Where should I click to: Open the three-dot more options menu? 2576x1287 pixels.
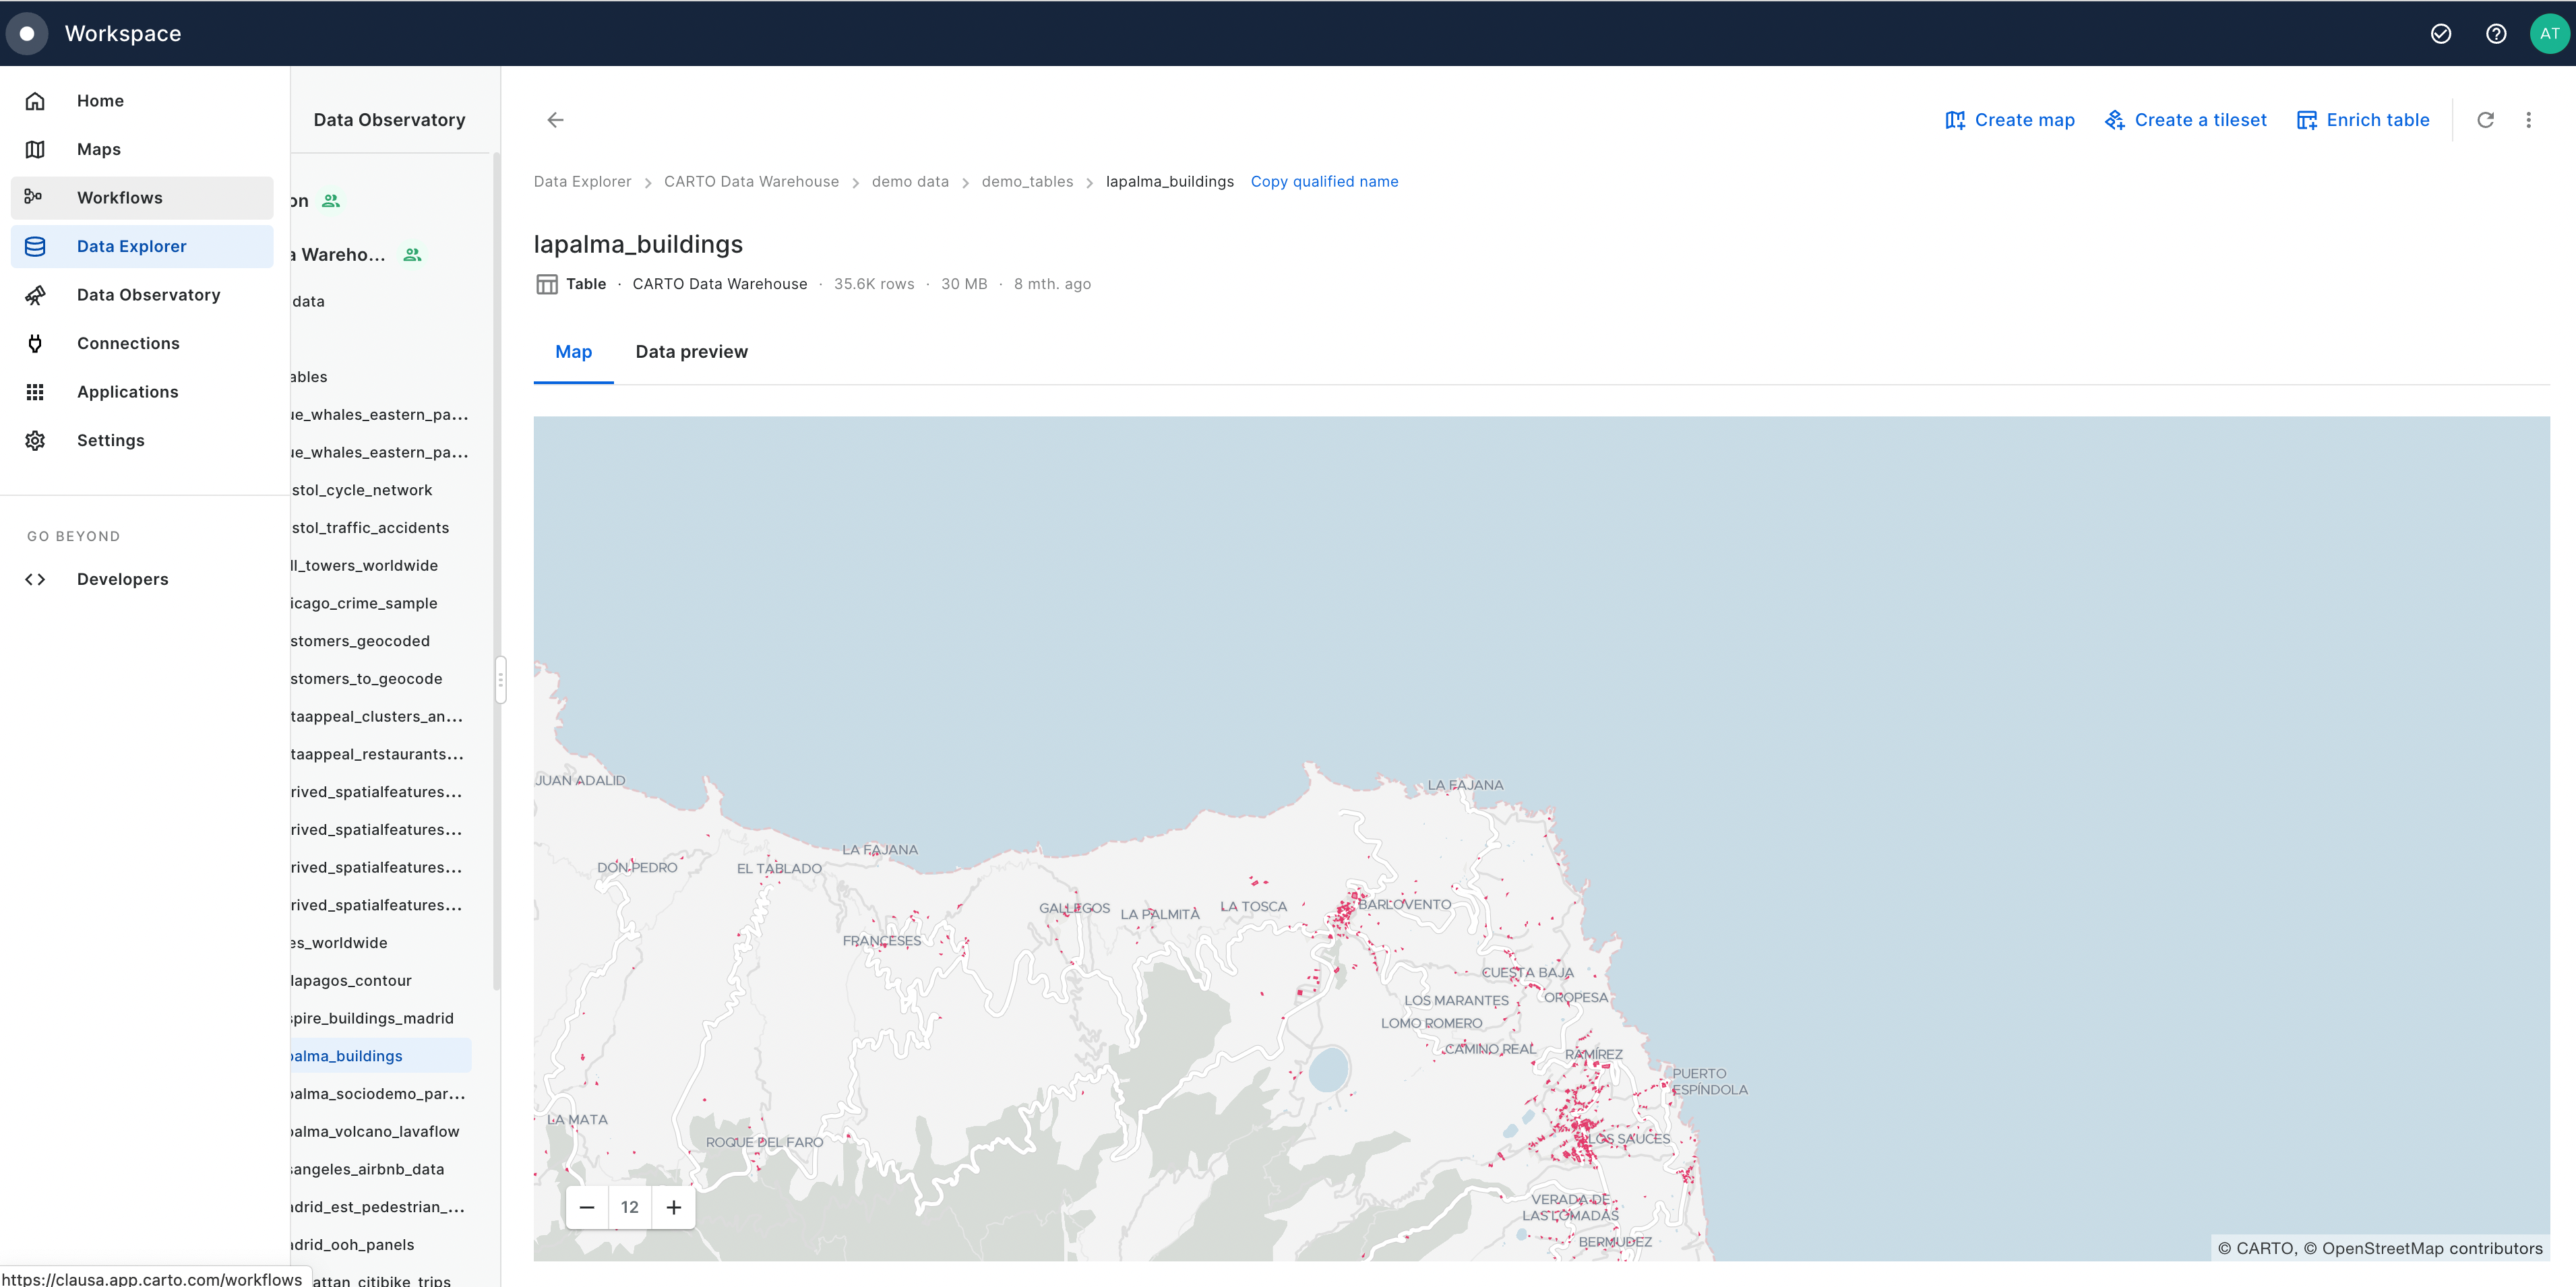coord(2529,120)
